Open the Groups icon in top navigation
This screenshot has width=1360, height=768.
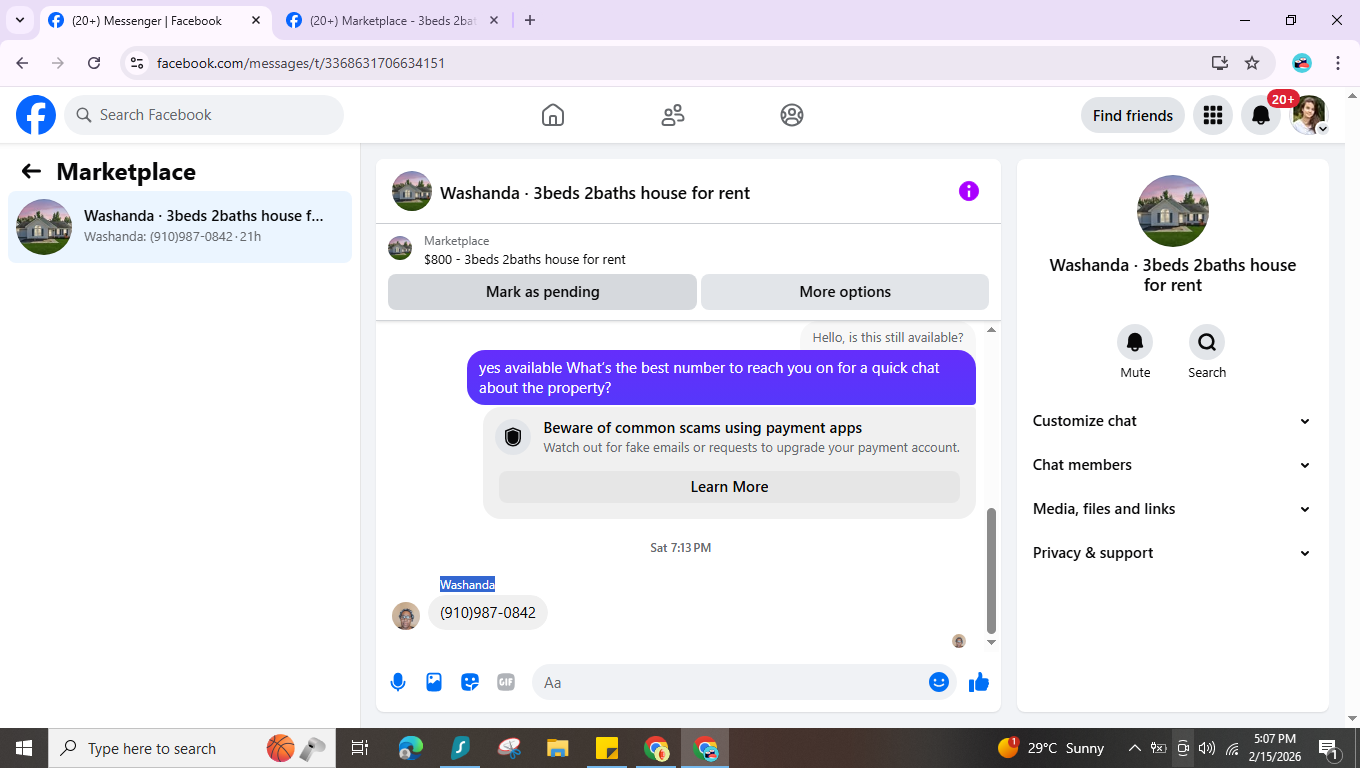point(792,115)
